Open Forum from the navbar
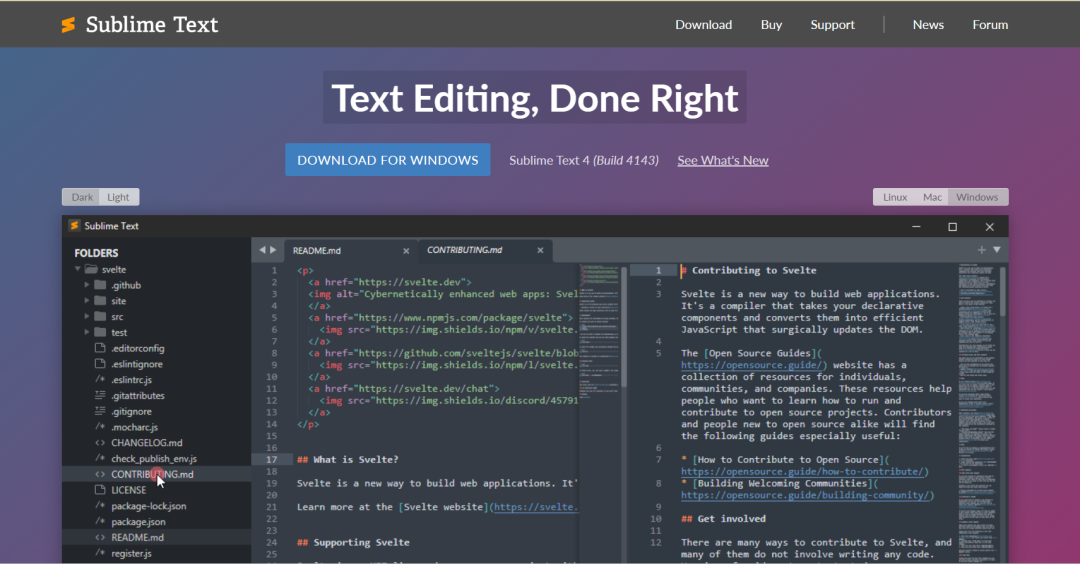Screen dimensions: 1080x564 990,25
